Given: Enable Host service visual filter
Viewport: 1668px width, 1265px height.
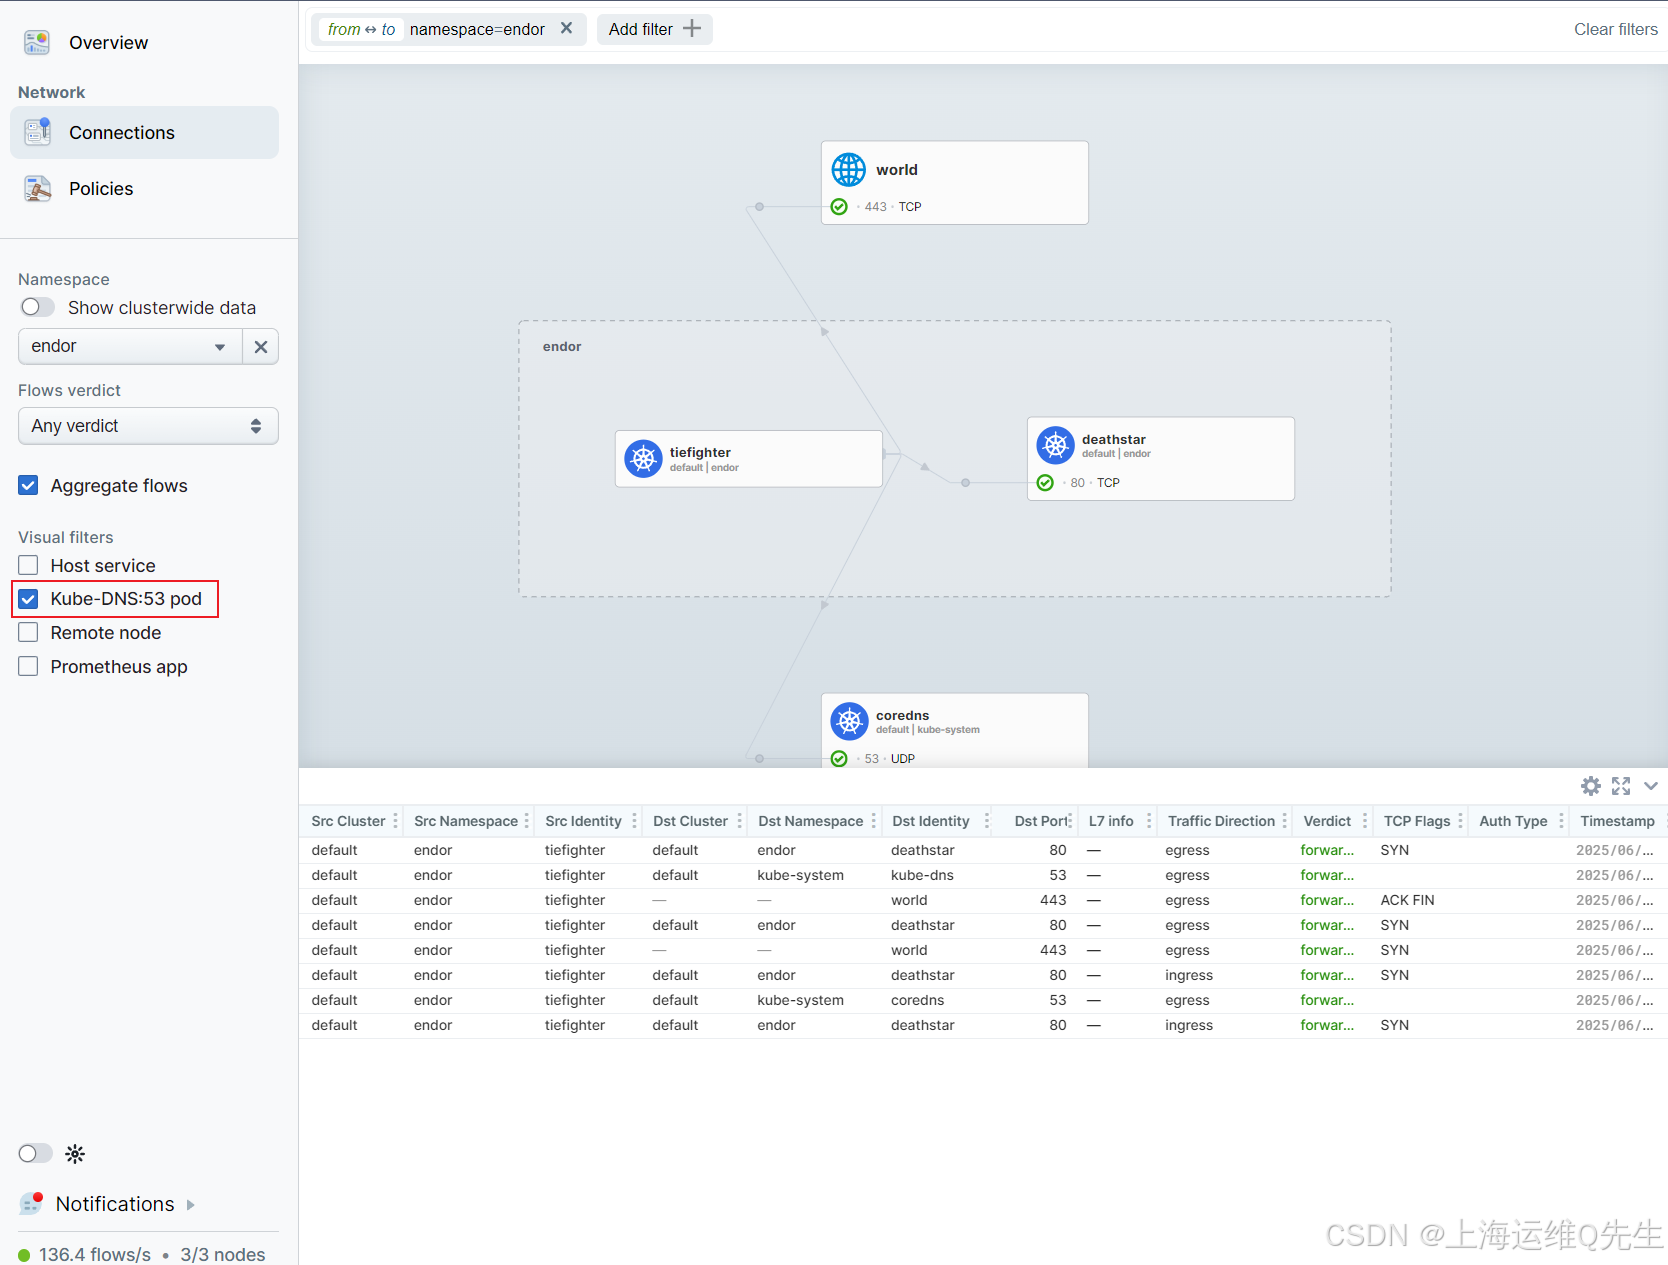Looking at the screenshot, I should pos(28,566).
